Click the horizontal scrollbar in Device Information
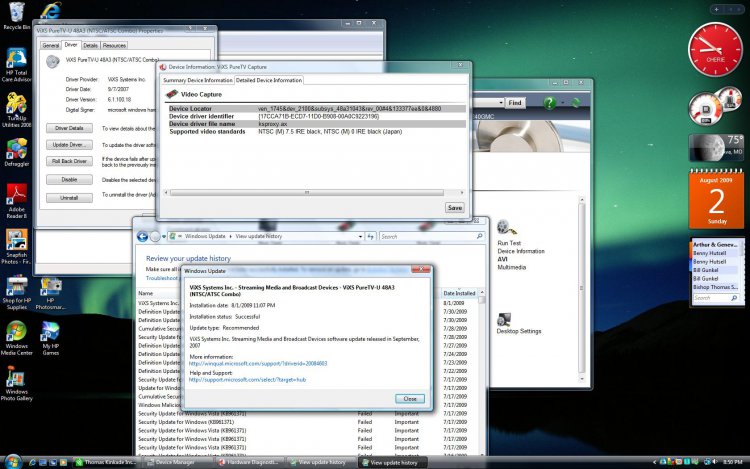 point(310,191)
